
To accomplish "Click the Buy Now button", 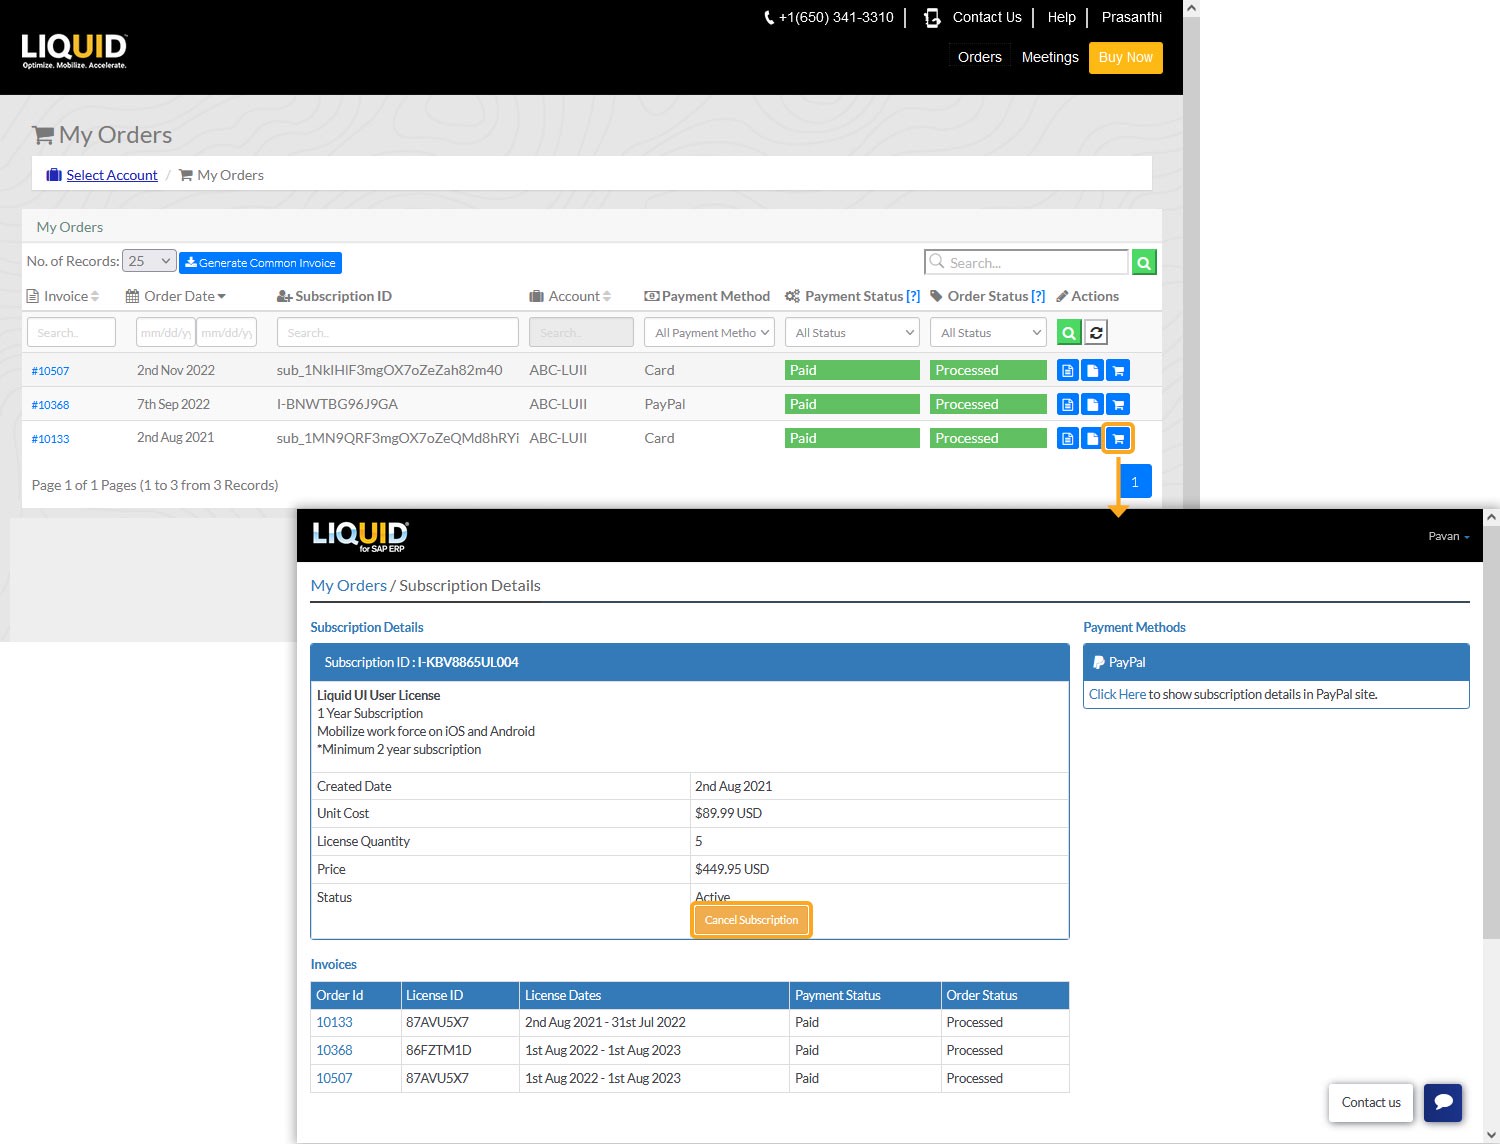I will [x=1126, y=57].
